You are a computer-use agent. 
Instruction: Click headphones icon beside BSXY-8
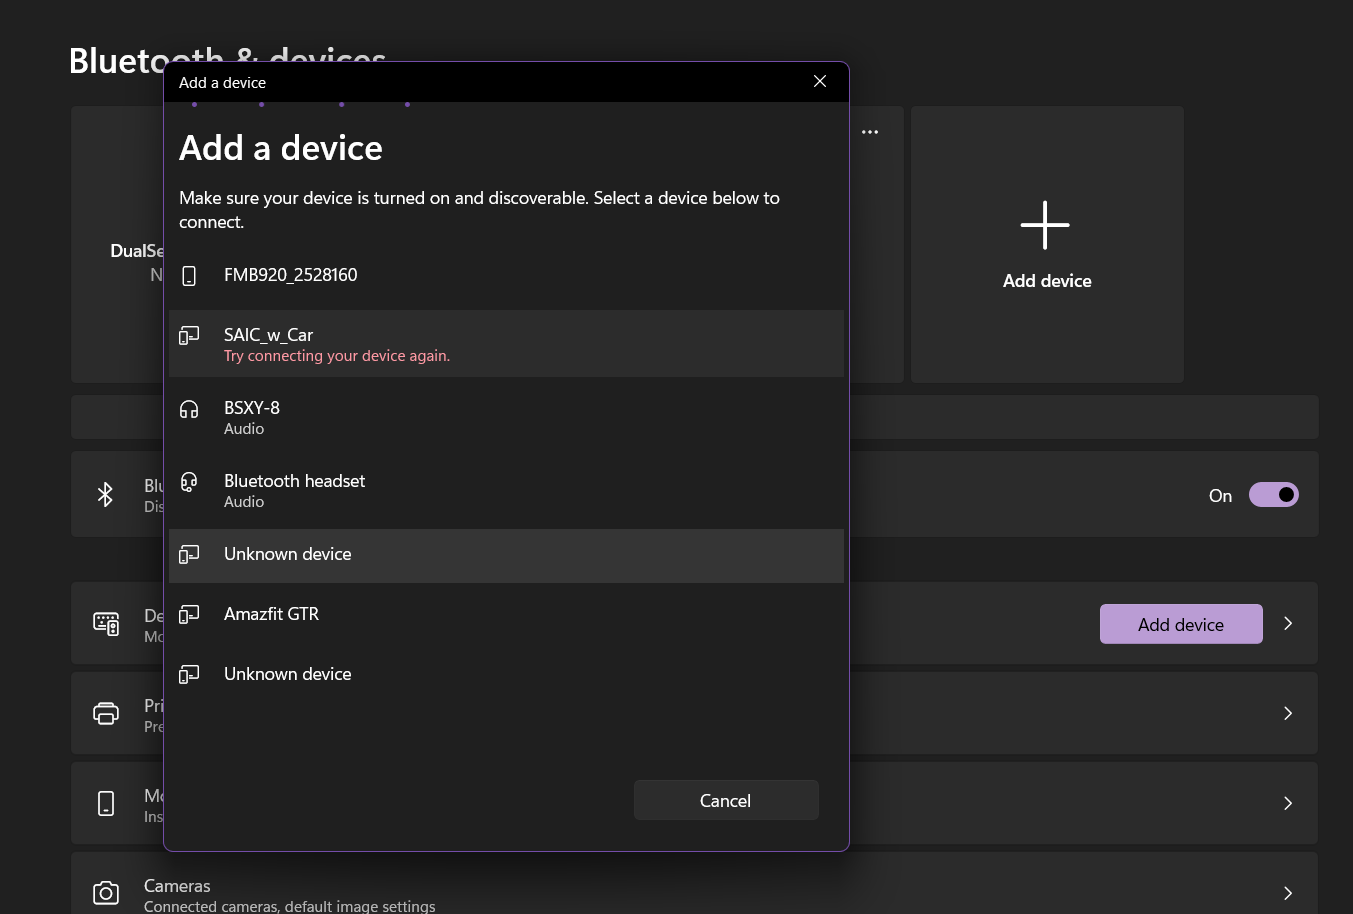tap(189, 409)
